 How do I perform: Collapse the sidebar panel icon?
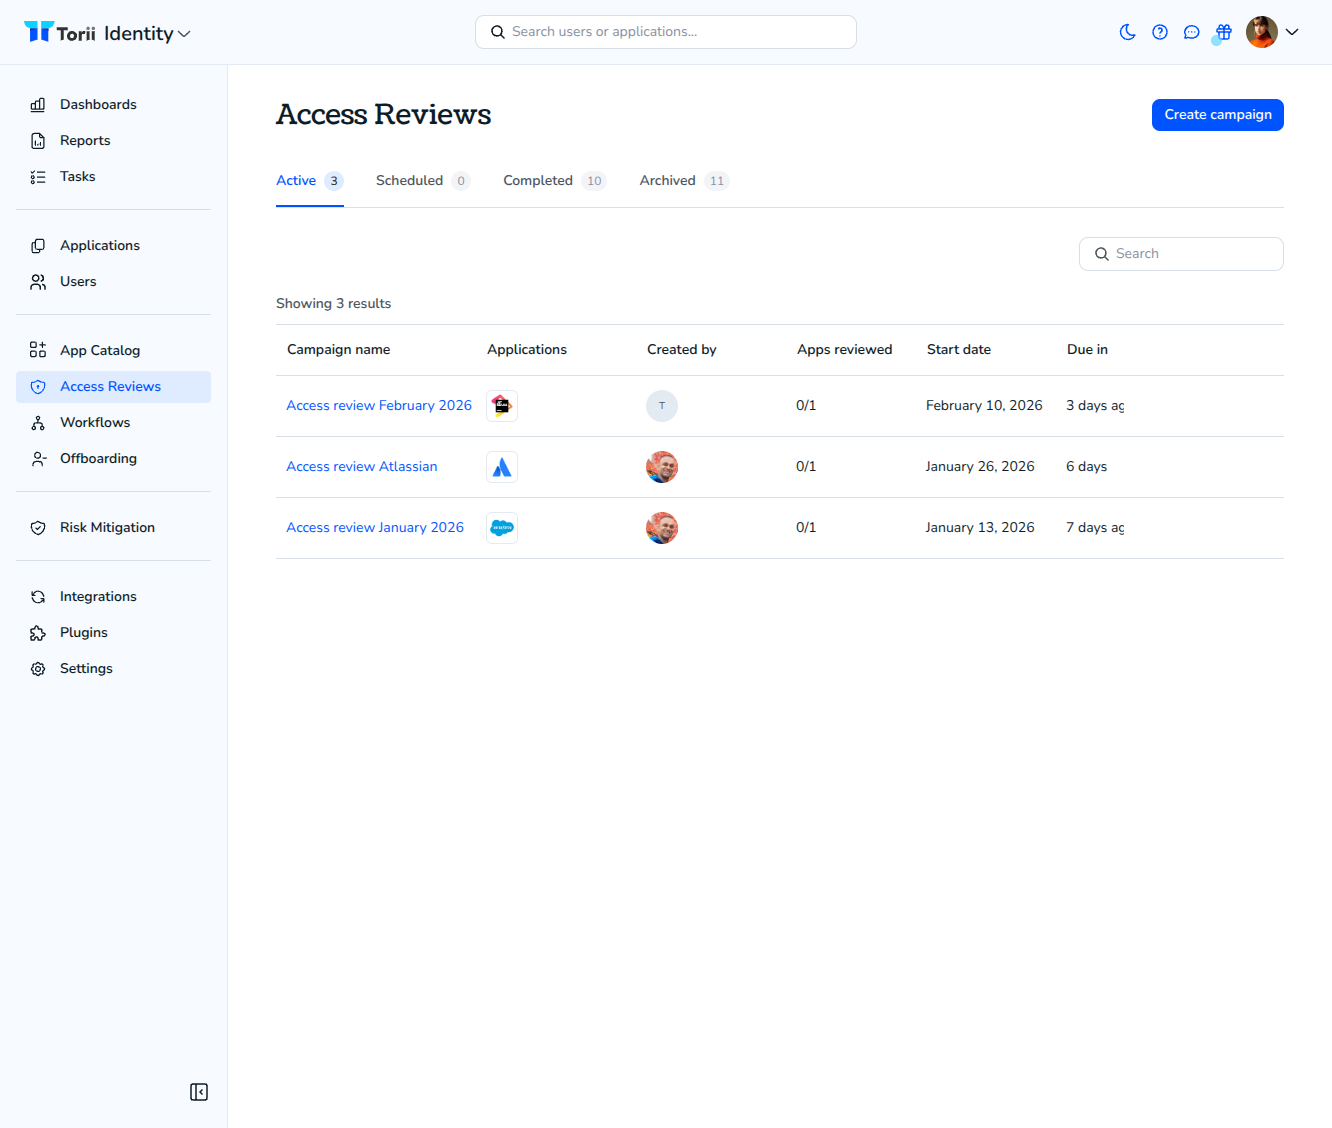tap(199, 1092)
